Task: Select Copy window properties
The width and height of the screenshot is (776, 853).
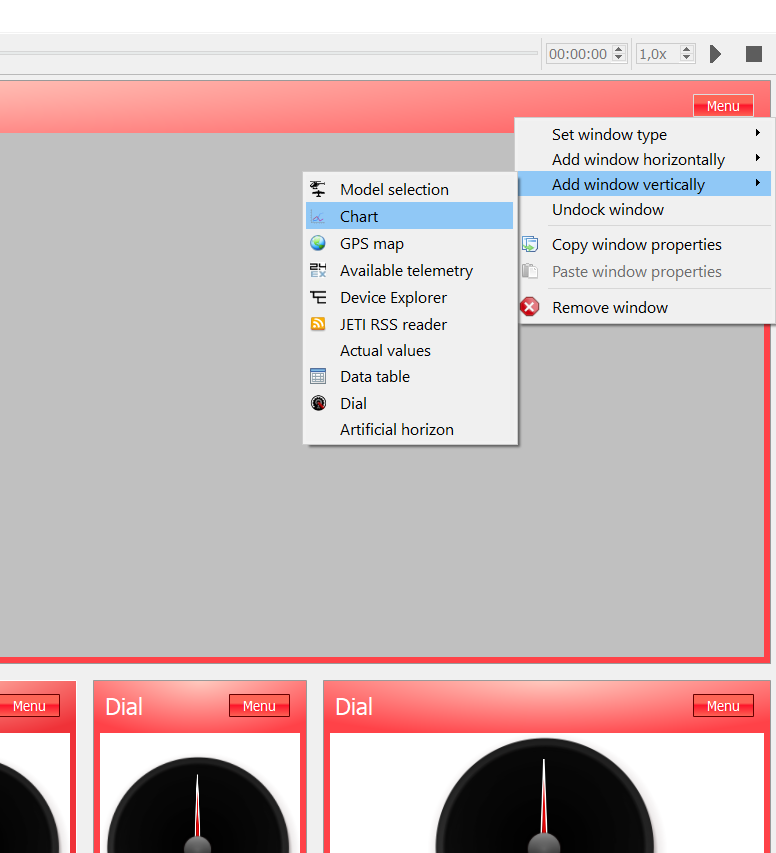Action: coord(644,244)
